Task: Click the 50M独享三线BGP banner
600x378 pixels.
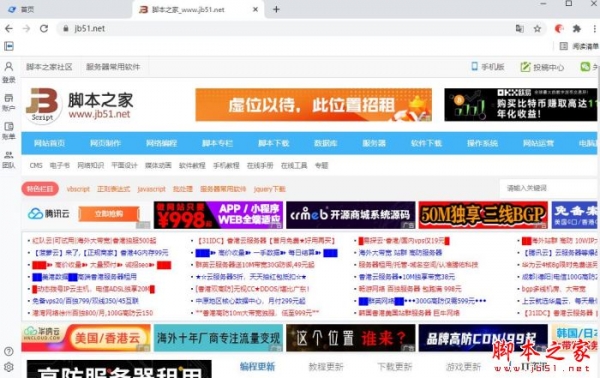Action: point(483,215)
